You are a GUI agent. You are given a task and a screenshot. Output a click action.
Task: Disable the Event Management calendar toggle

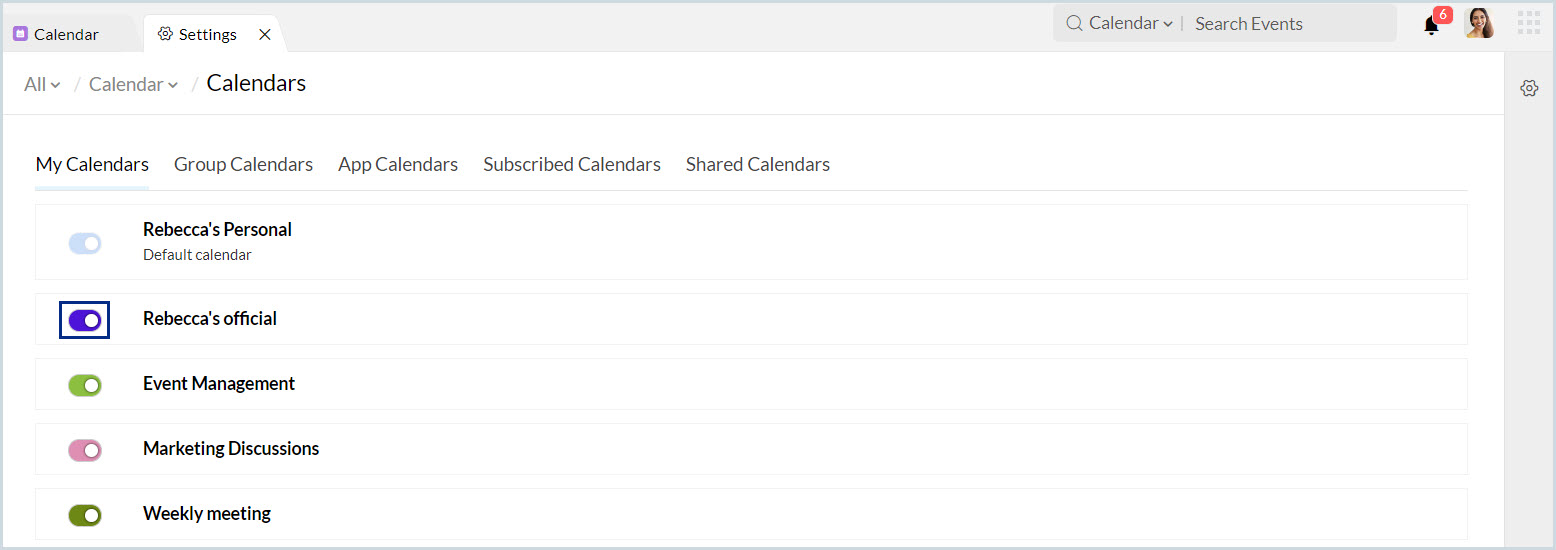85,385
